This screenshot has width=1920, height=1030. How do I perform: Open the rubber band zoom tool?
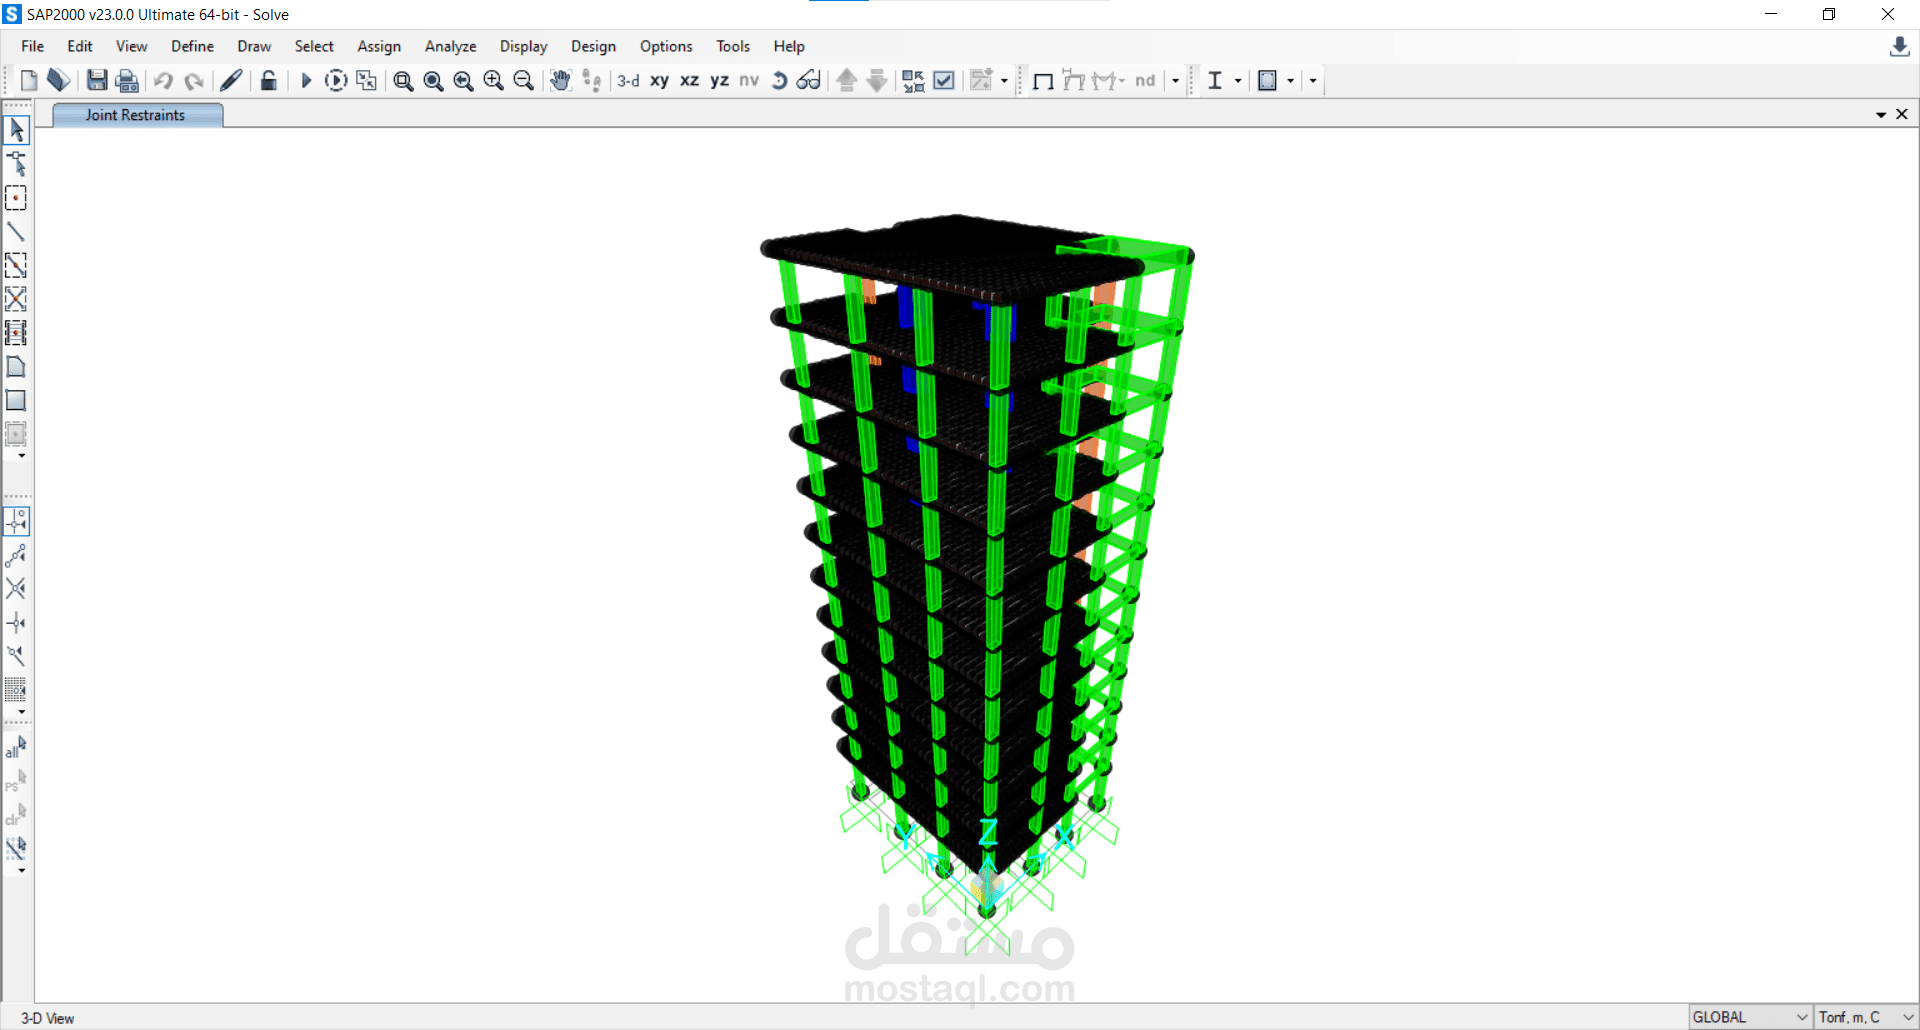(403, 81)
